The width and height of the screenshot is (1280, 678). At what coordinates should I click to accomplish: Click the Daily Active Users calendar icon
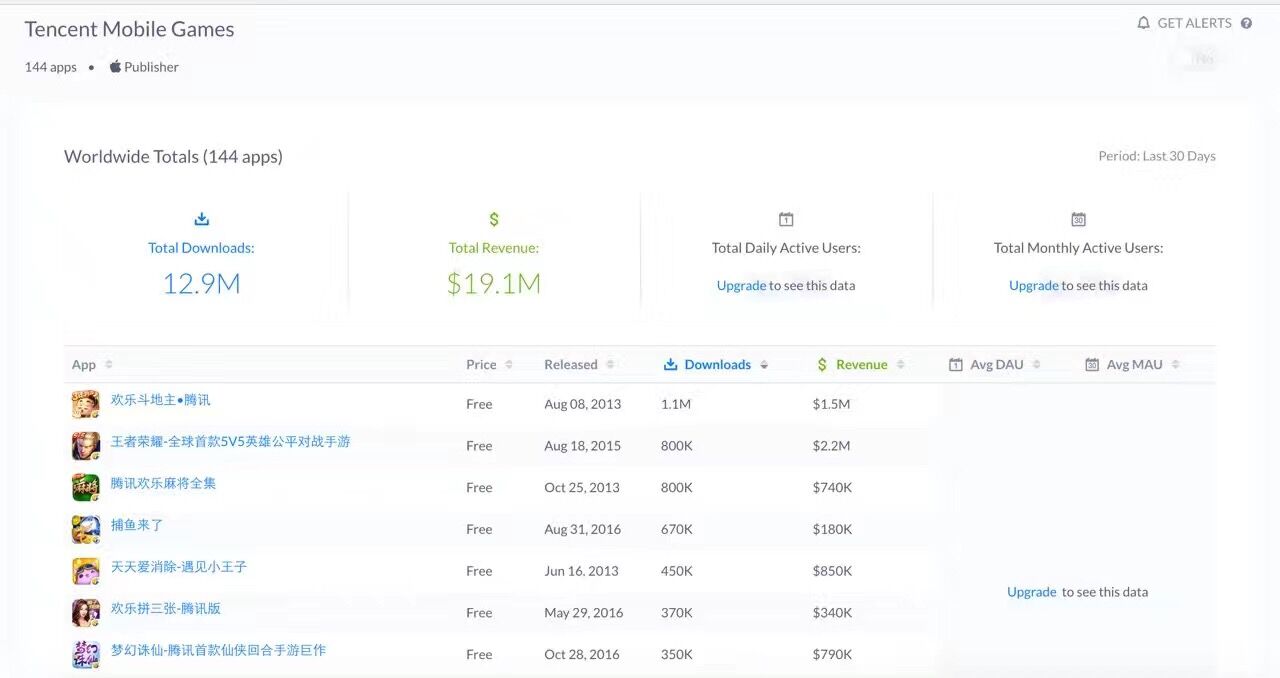point(786,219)
